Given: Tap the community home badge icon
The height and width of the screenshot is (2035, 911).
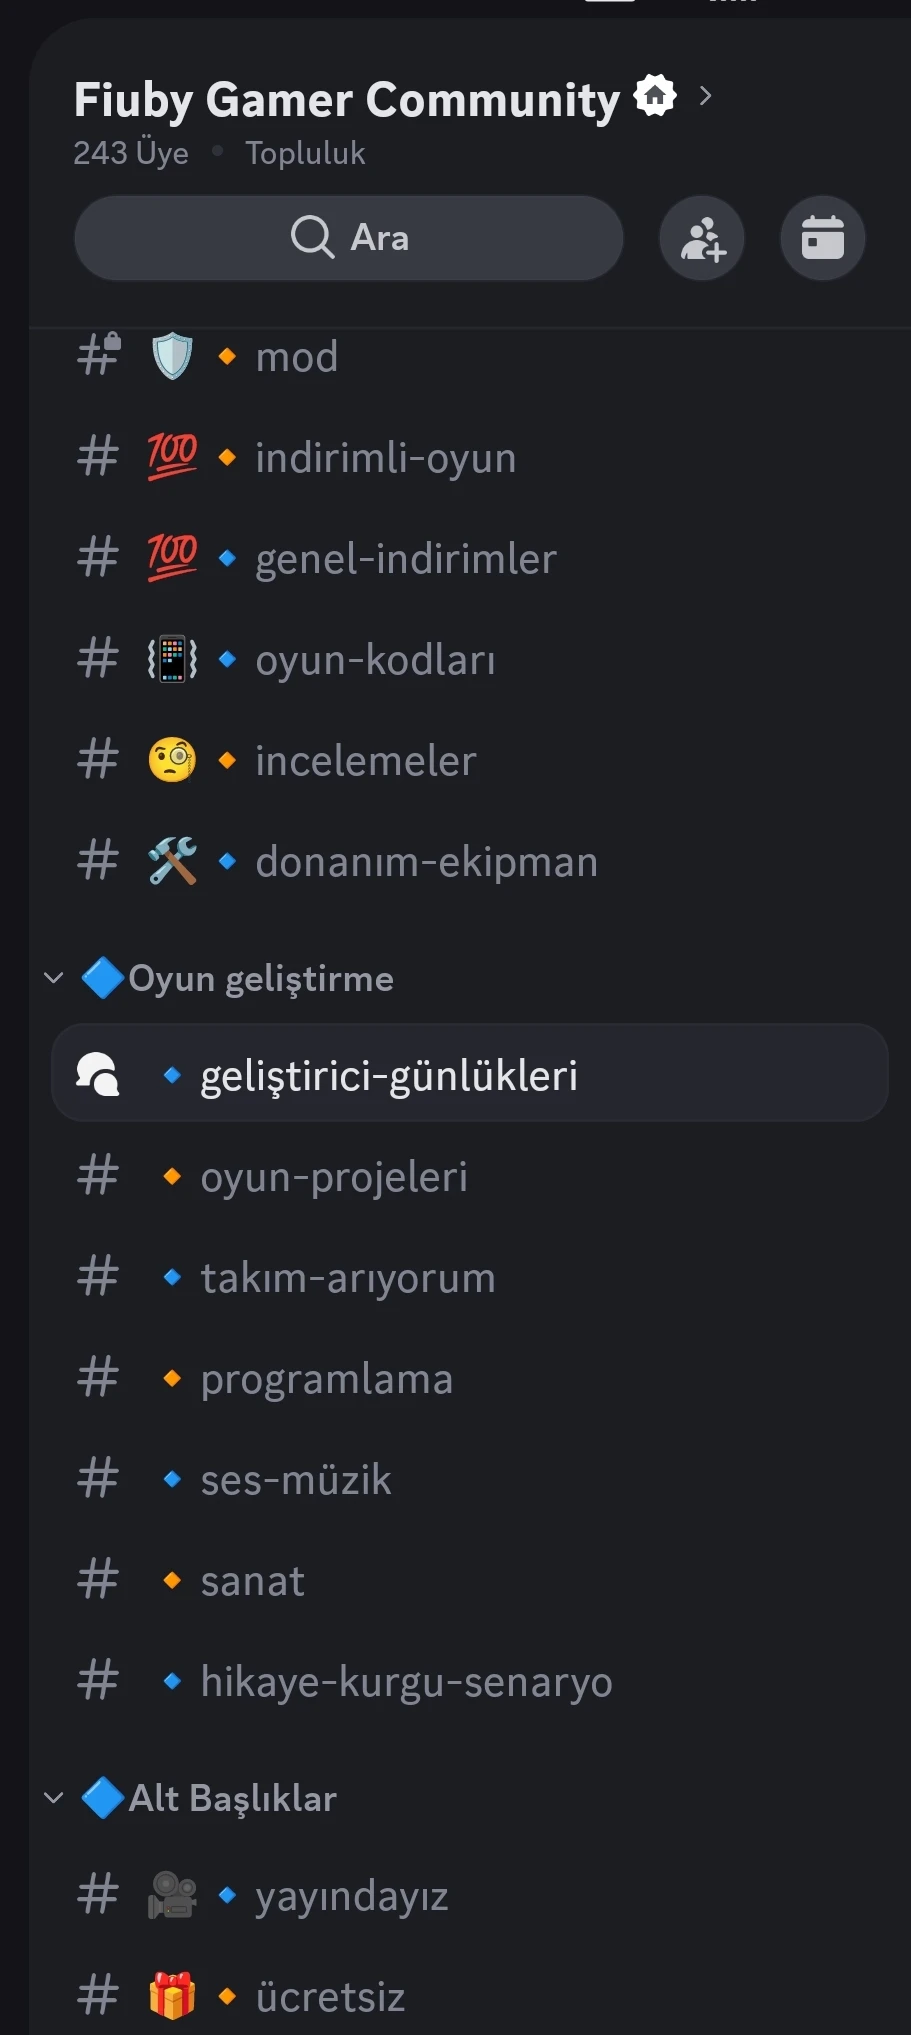Looking at the screenshot, I should pyautogui.click(x=655, y=96).
